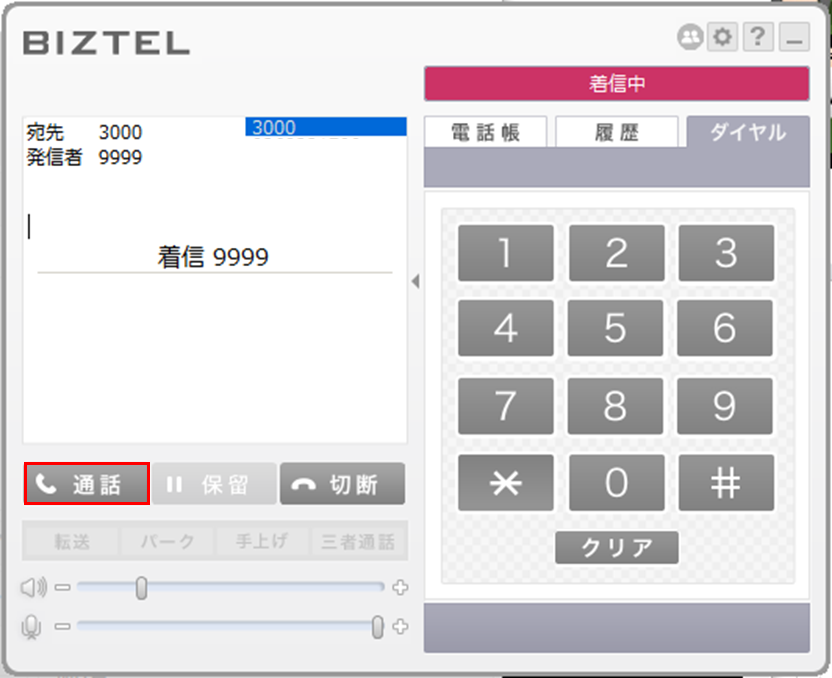The height and width of the screenshot is (678, 832).
Task: Hang up using the 切断 button
Action: click(x=342, y=483)
